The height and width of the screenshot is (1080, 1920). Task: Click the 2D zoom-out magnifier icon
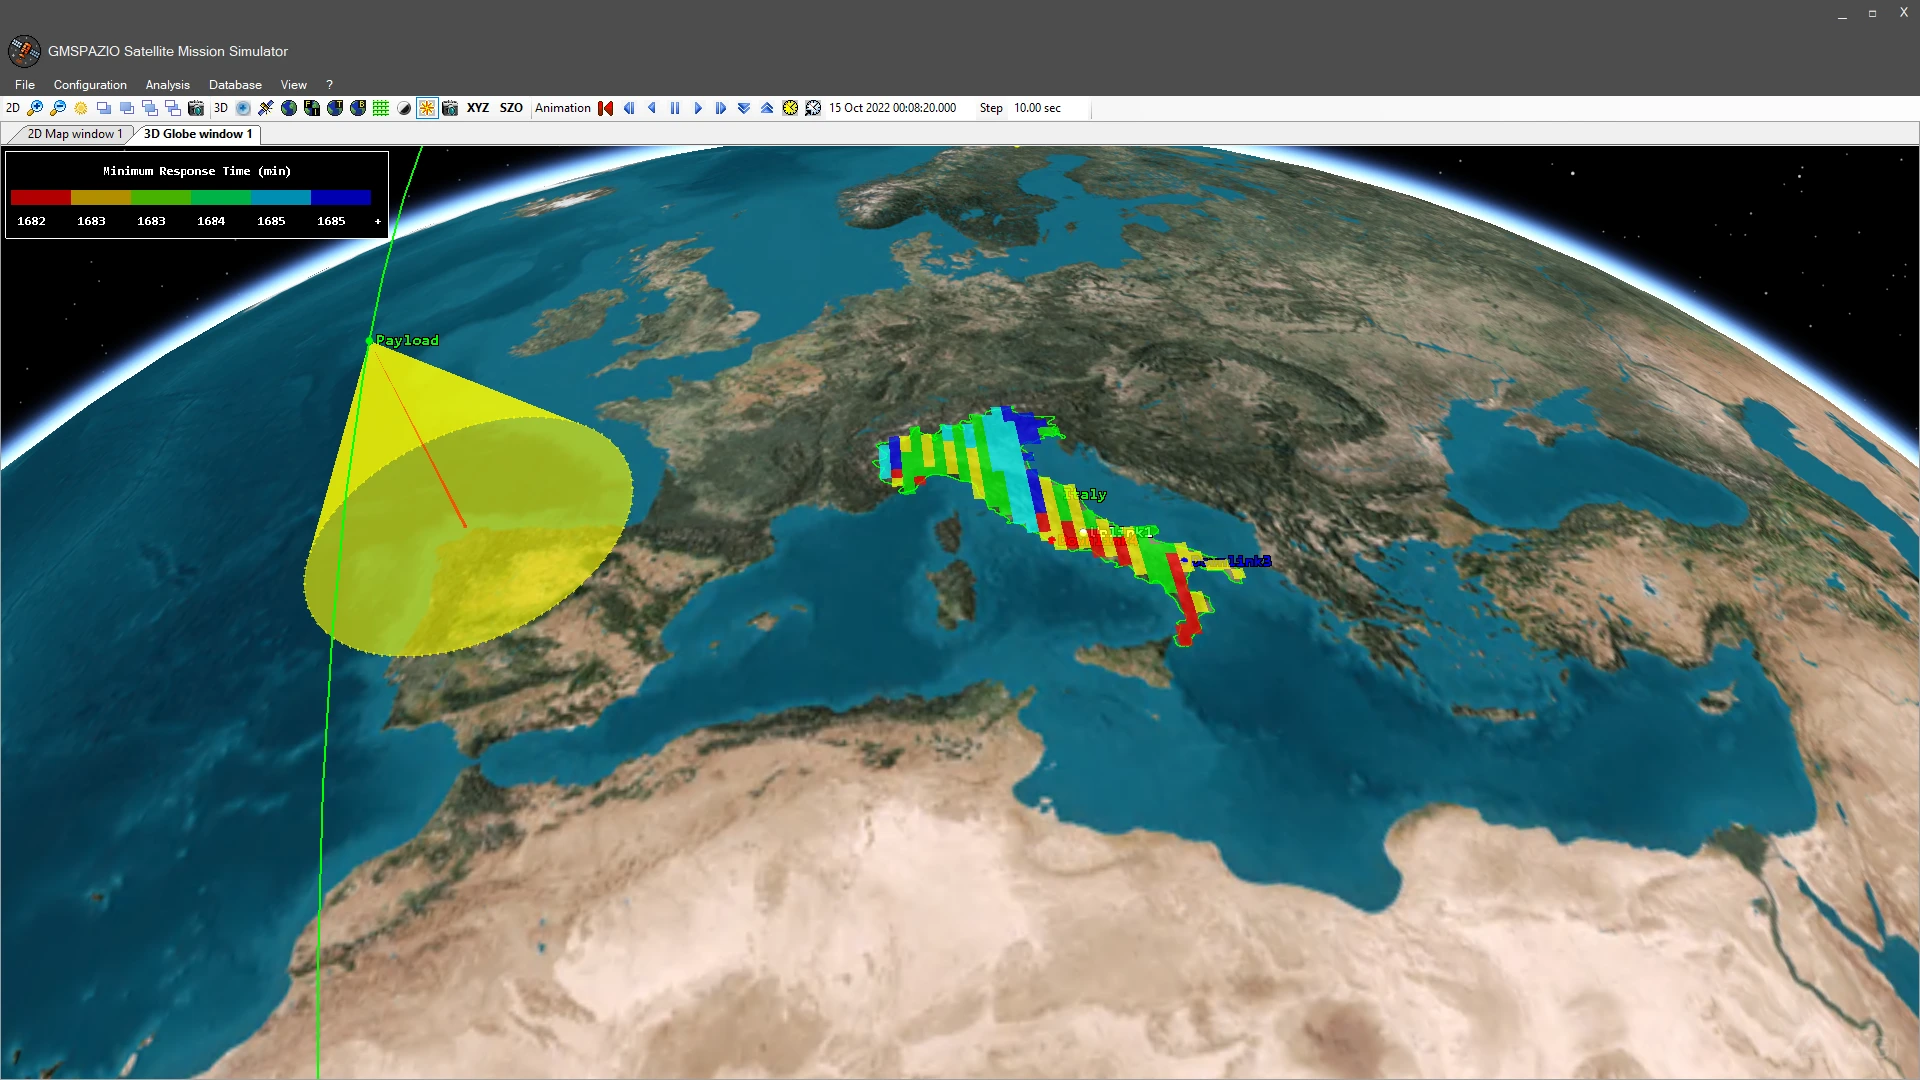(58, 108)
